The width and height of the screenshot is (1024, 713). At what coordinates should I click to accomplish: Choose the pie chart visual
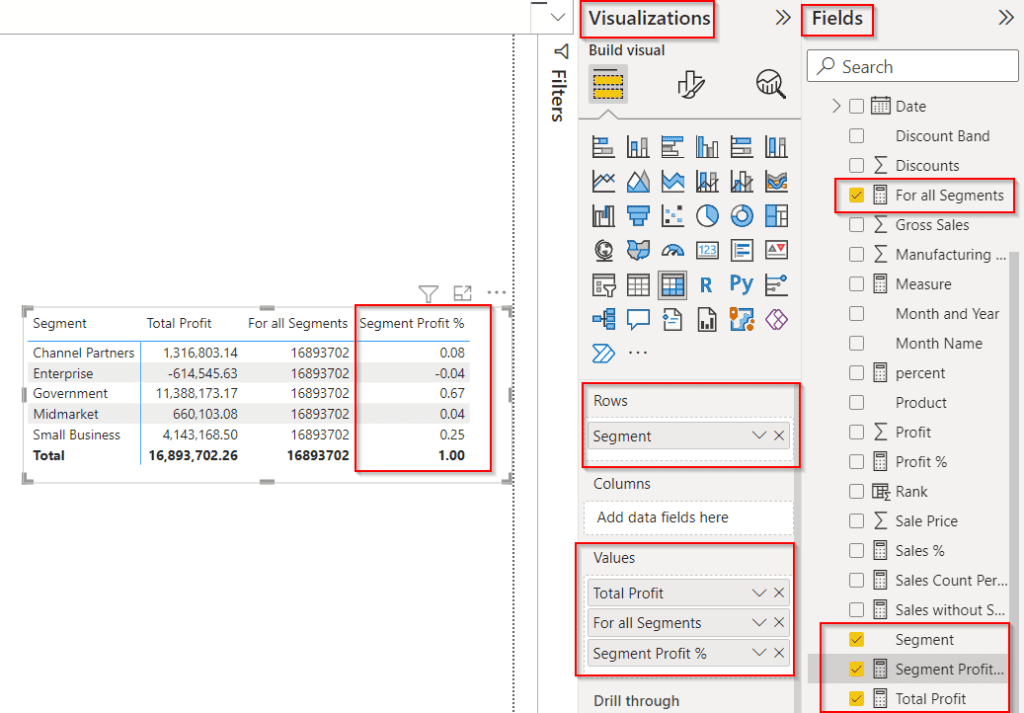point(707,215)
